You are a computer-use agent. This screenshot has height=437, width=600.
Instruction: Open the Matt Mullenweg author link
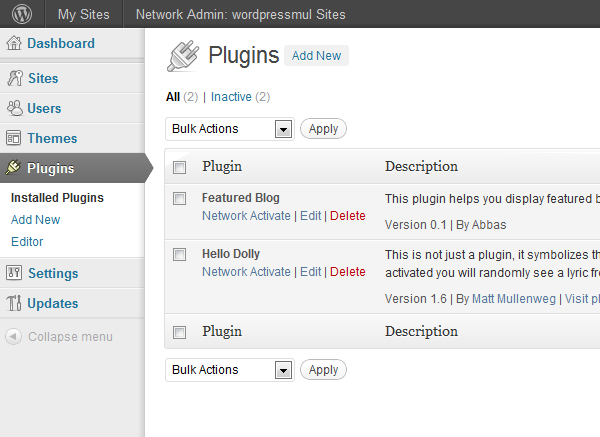coord(514,299)
